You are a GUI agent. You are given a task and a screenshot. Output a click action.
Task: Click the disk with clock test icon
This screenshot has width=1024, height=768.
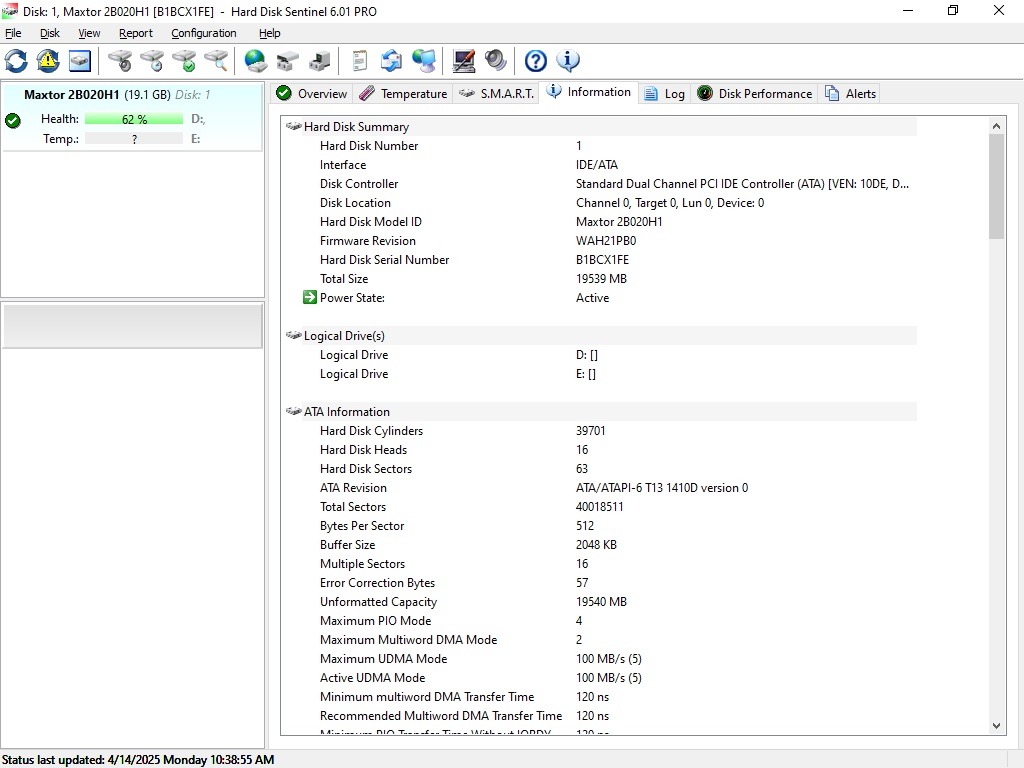[152, 61]
